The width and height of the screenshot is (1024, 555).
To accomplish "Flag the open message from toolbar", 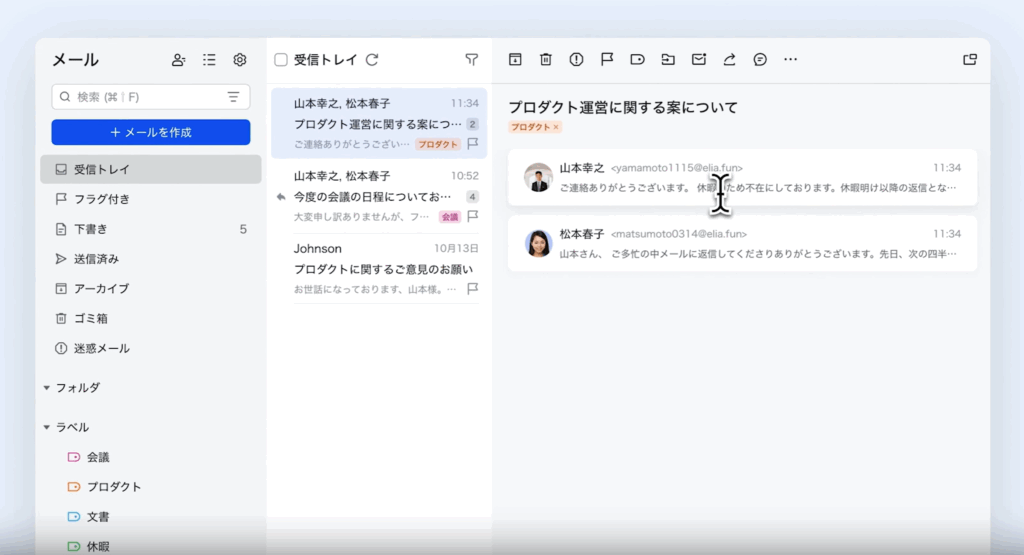I will (607, 60).
